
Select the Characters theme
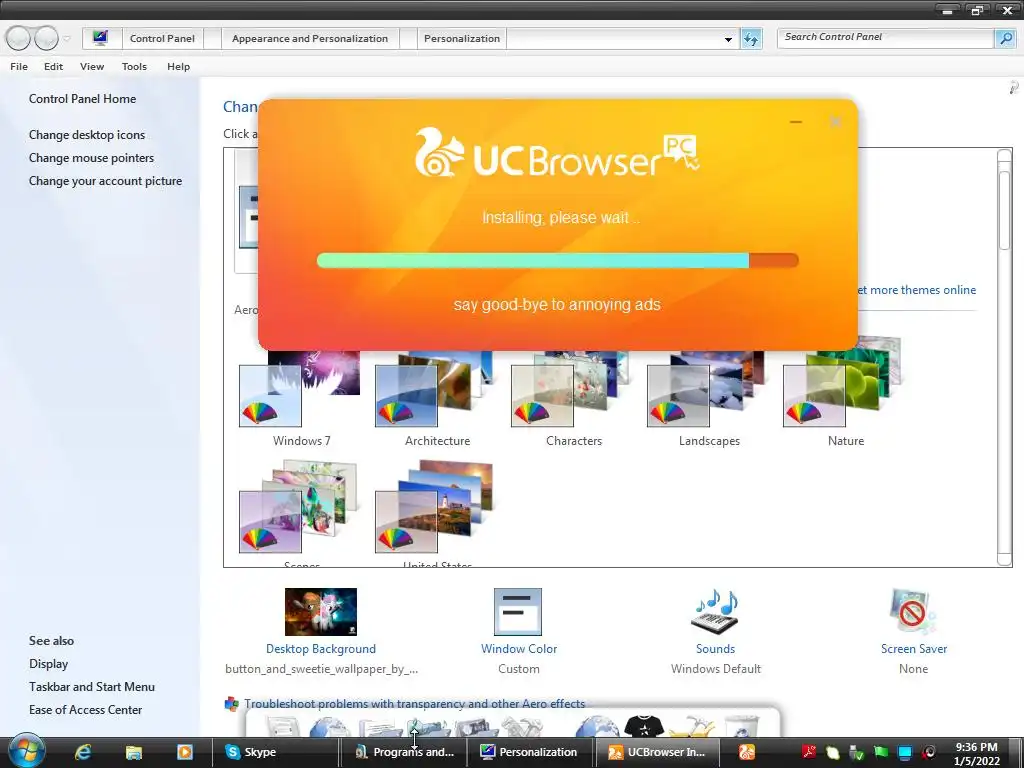click(x=573, y=398)
